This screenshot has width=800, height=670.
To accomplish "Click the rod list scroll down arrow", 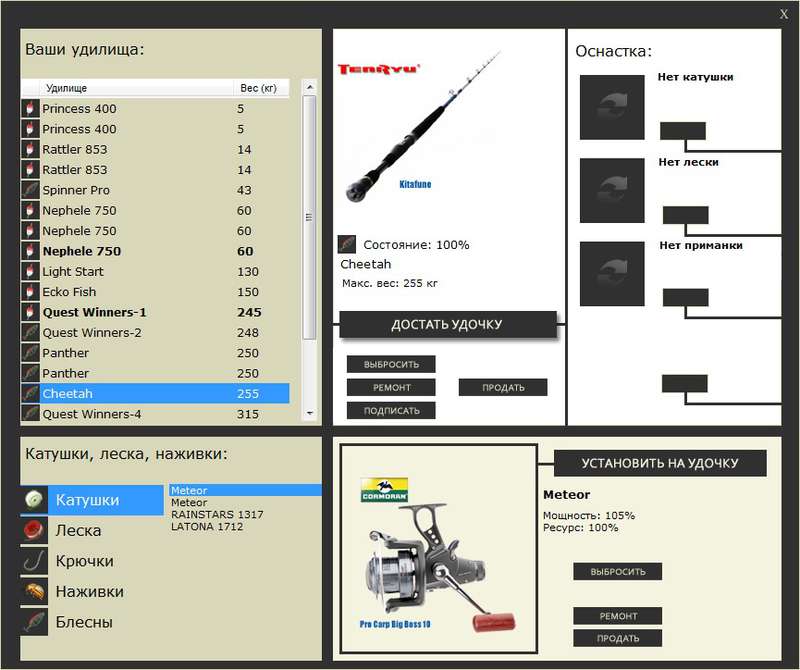I will click(309, 413).
